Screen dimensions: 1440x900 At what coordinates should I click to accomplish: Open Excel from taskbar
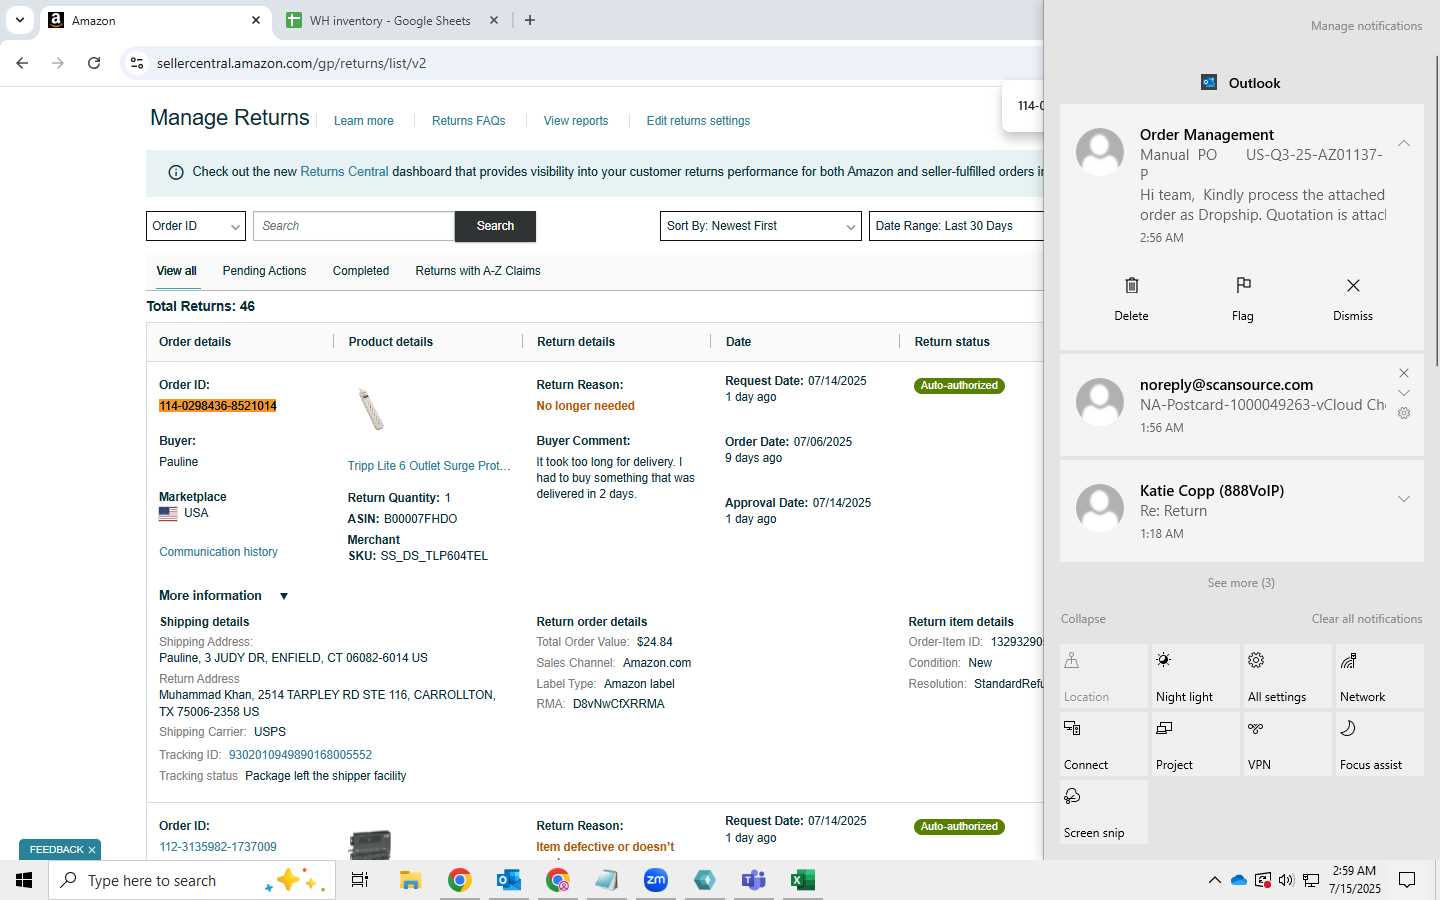(x=802, y=880)
